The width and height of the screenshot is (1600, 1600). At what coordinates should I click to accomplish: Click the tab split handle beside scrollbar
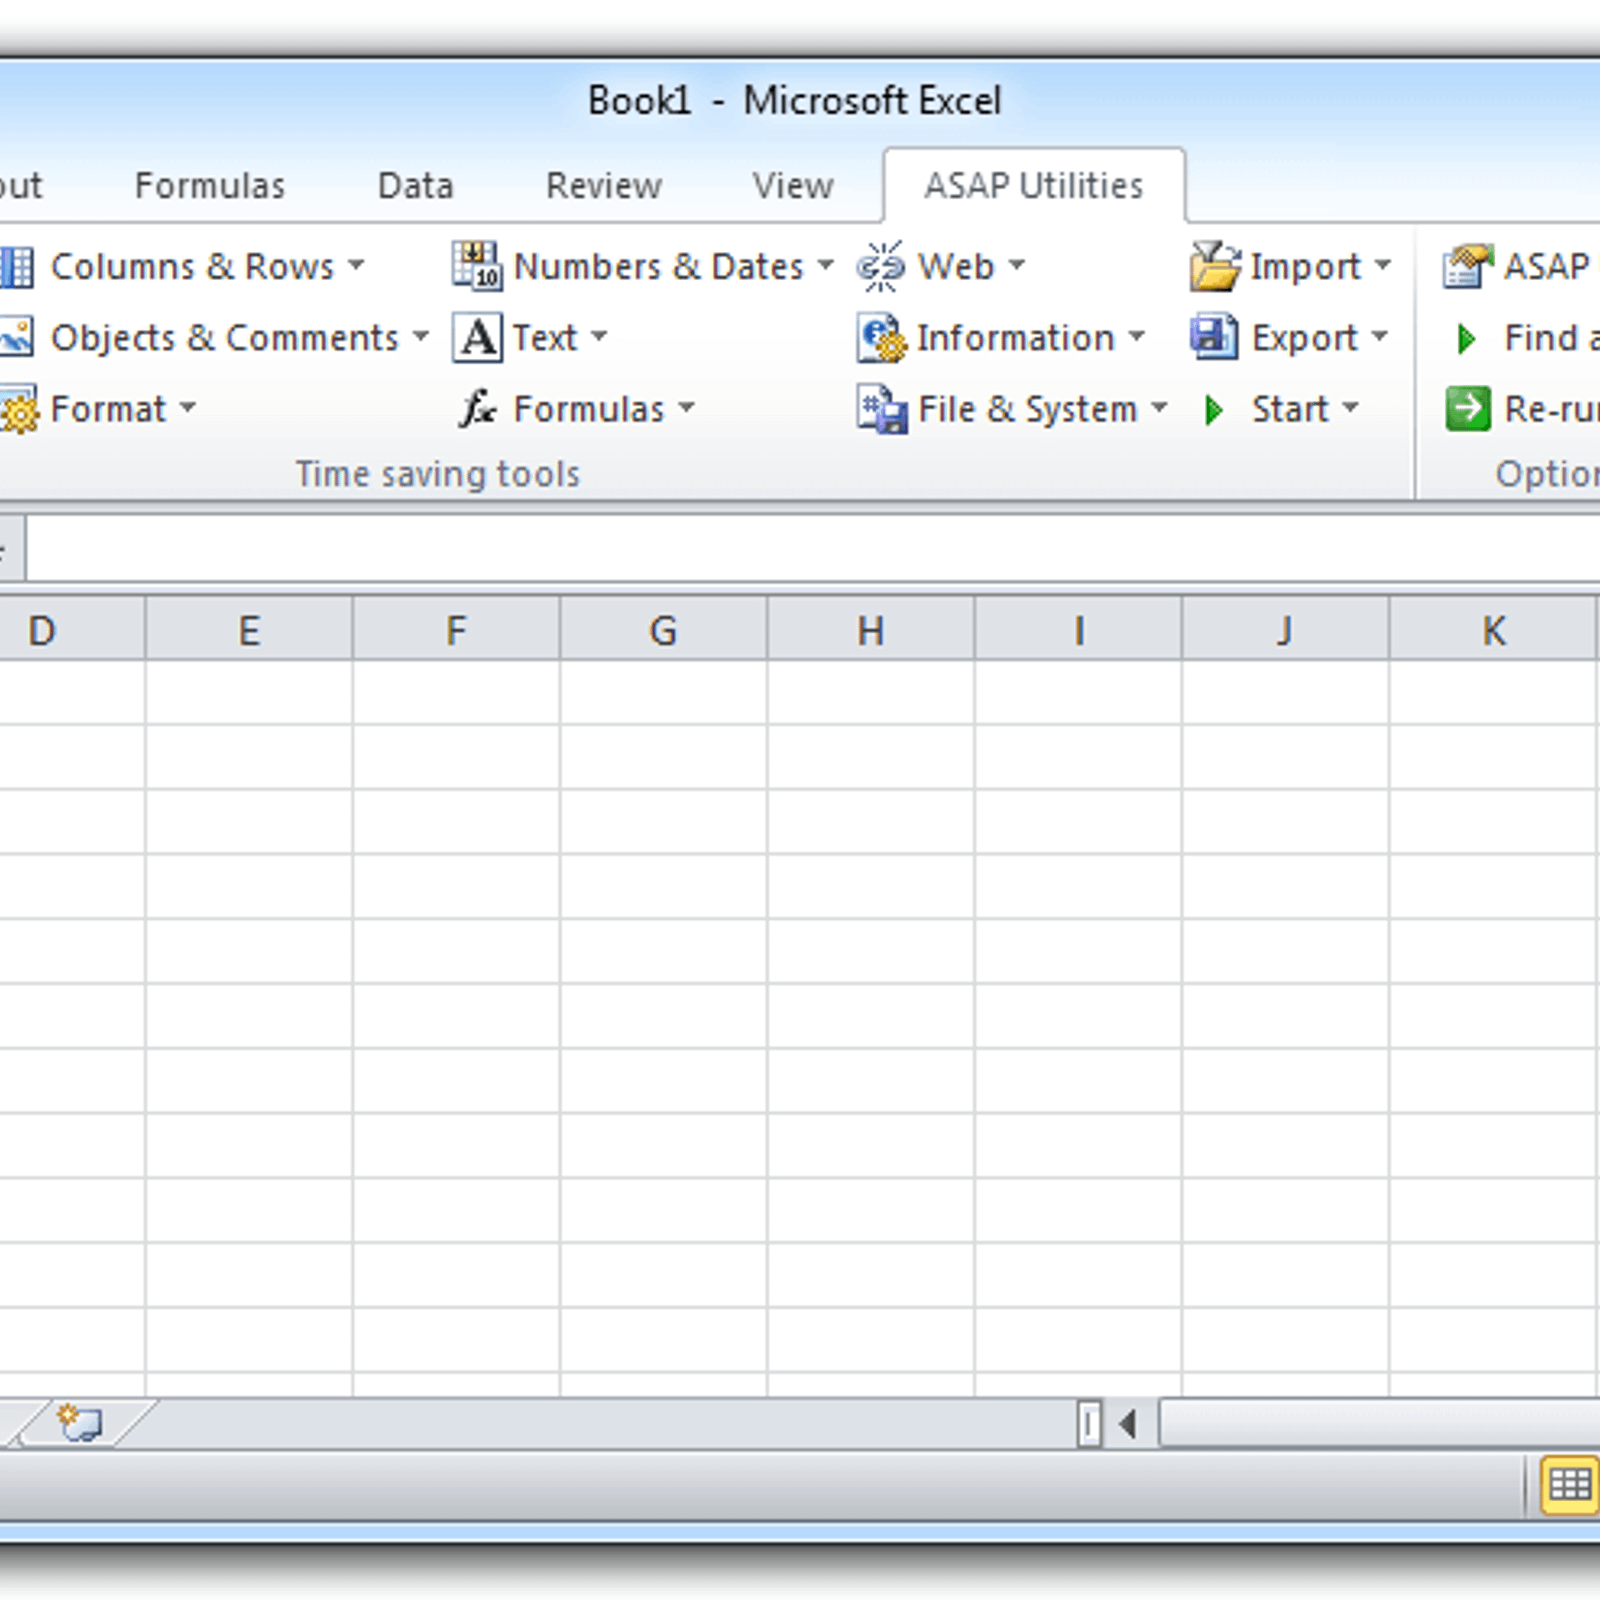click(x=1089, y=1423)
